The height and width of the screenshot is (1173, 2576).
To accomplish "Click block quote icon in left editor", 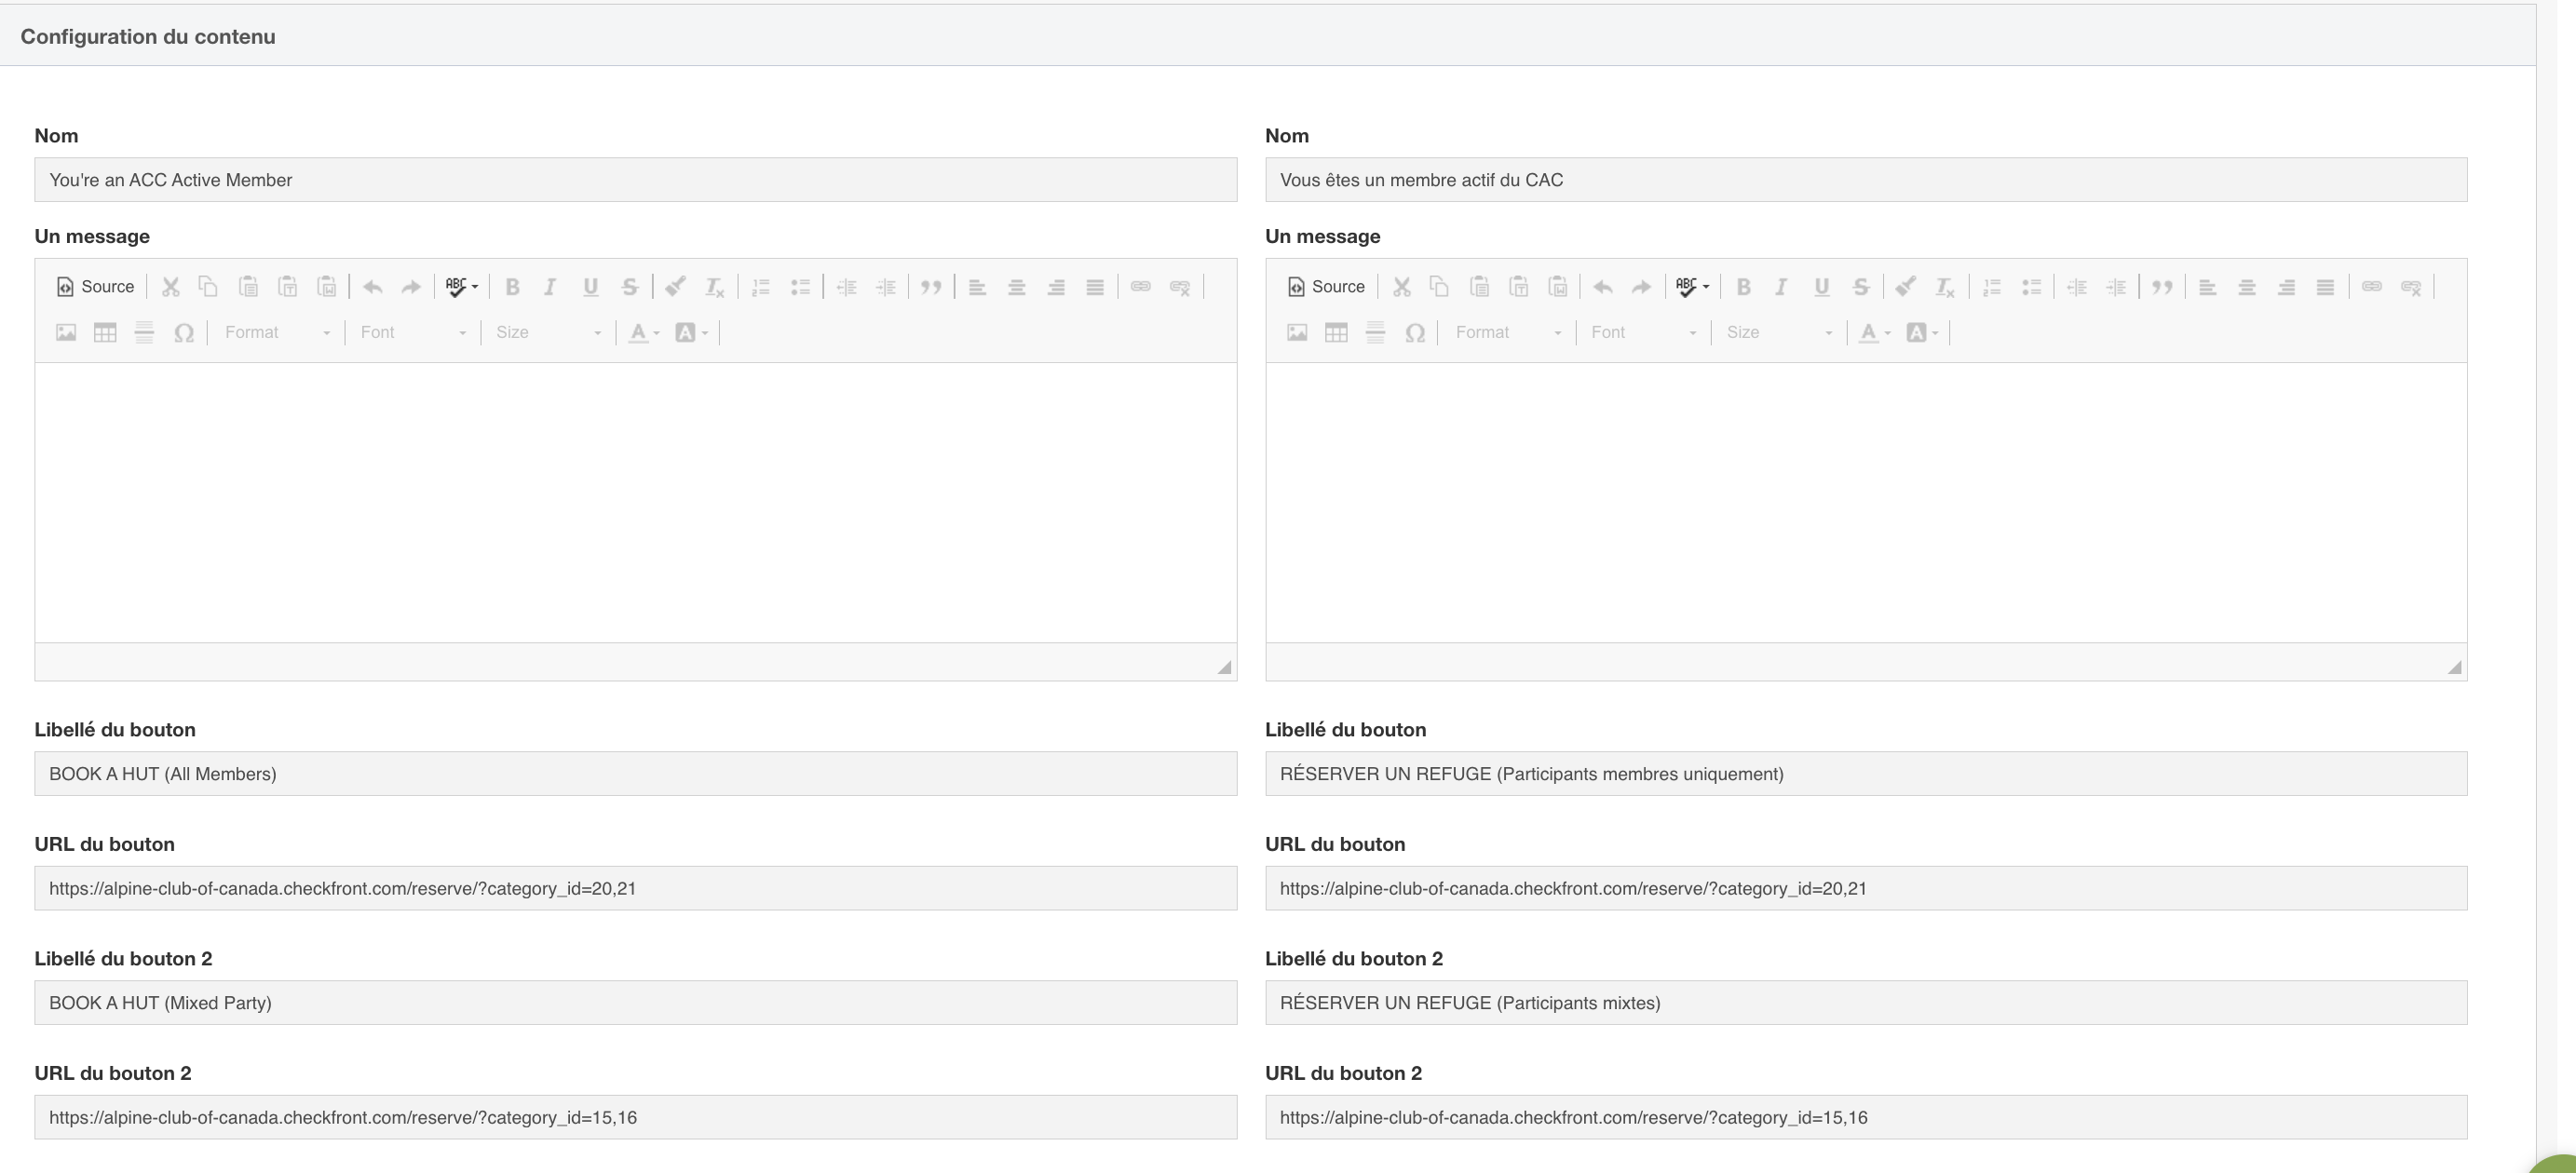I will pyautogui.click(x=931, y=287).
